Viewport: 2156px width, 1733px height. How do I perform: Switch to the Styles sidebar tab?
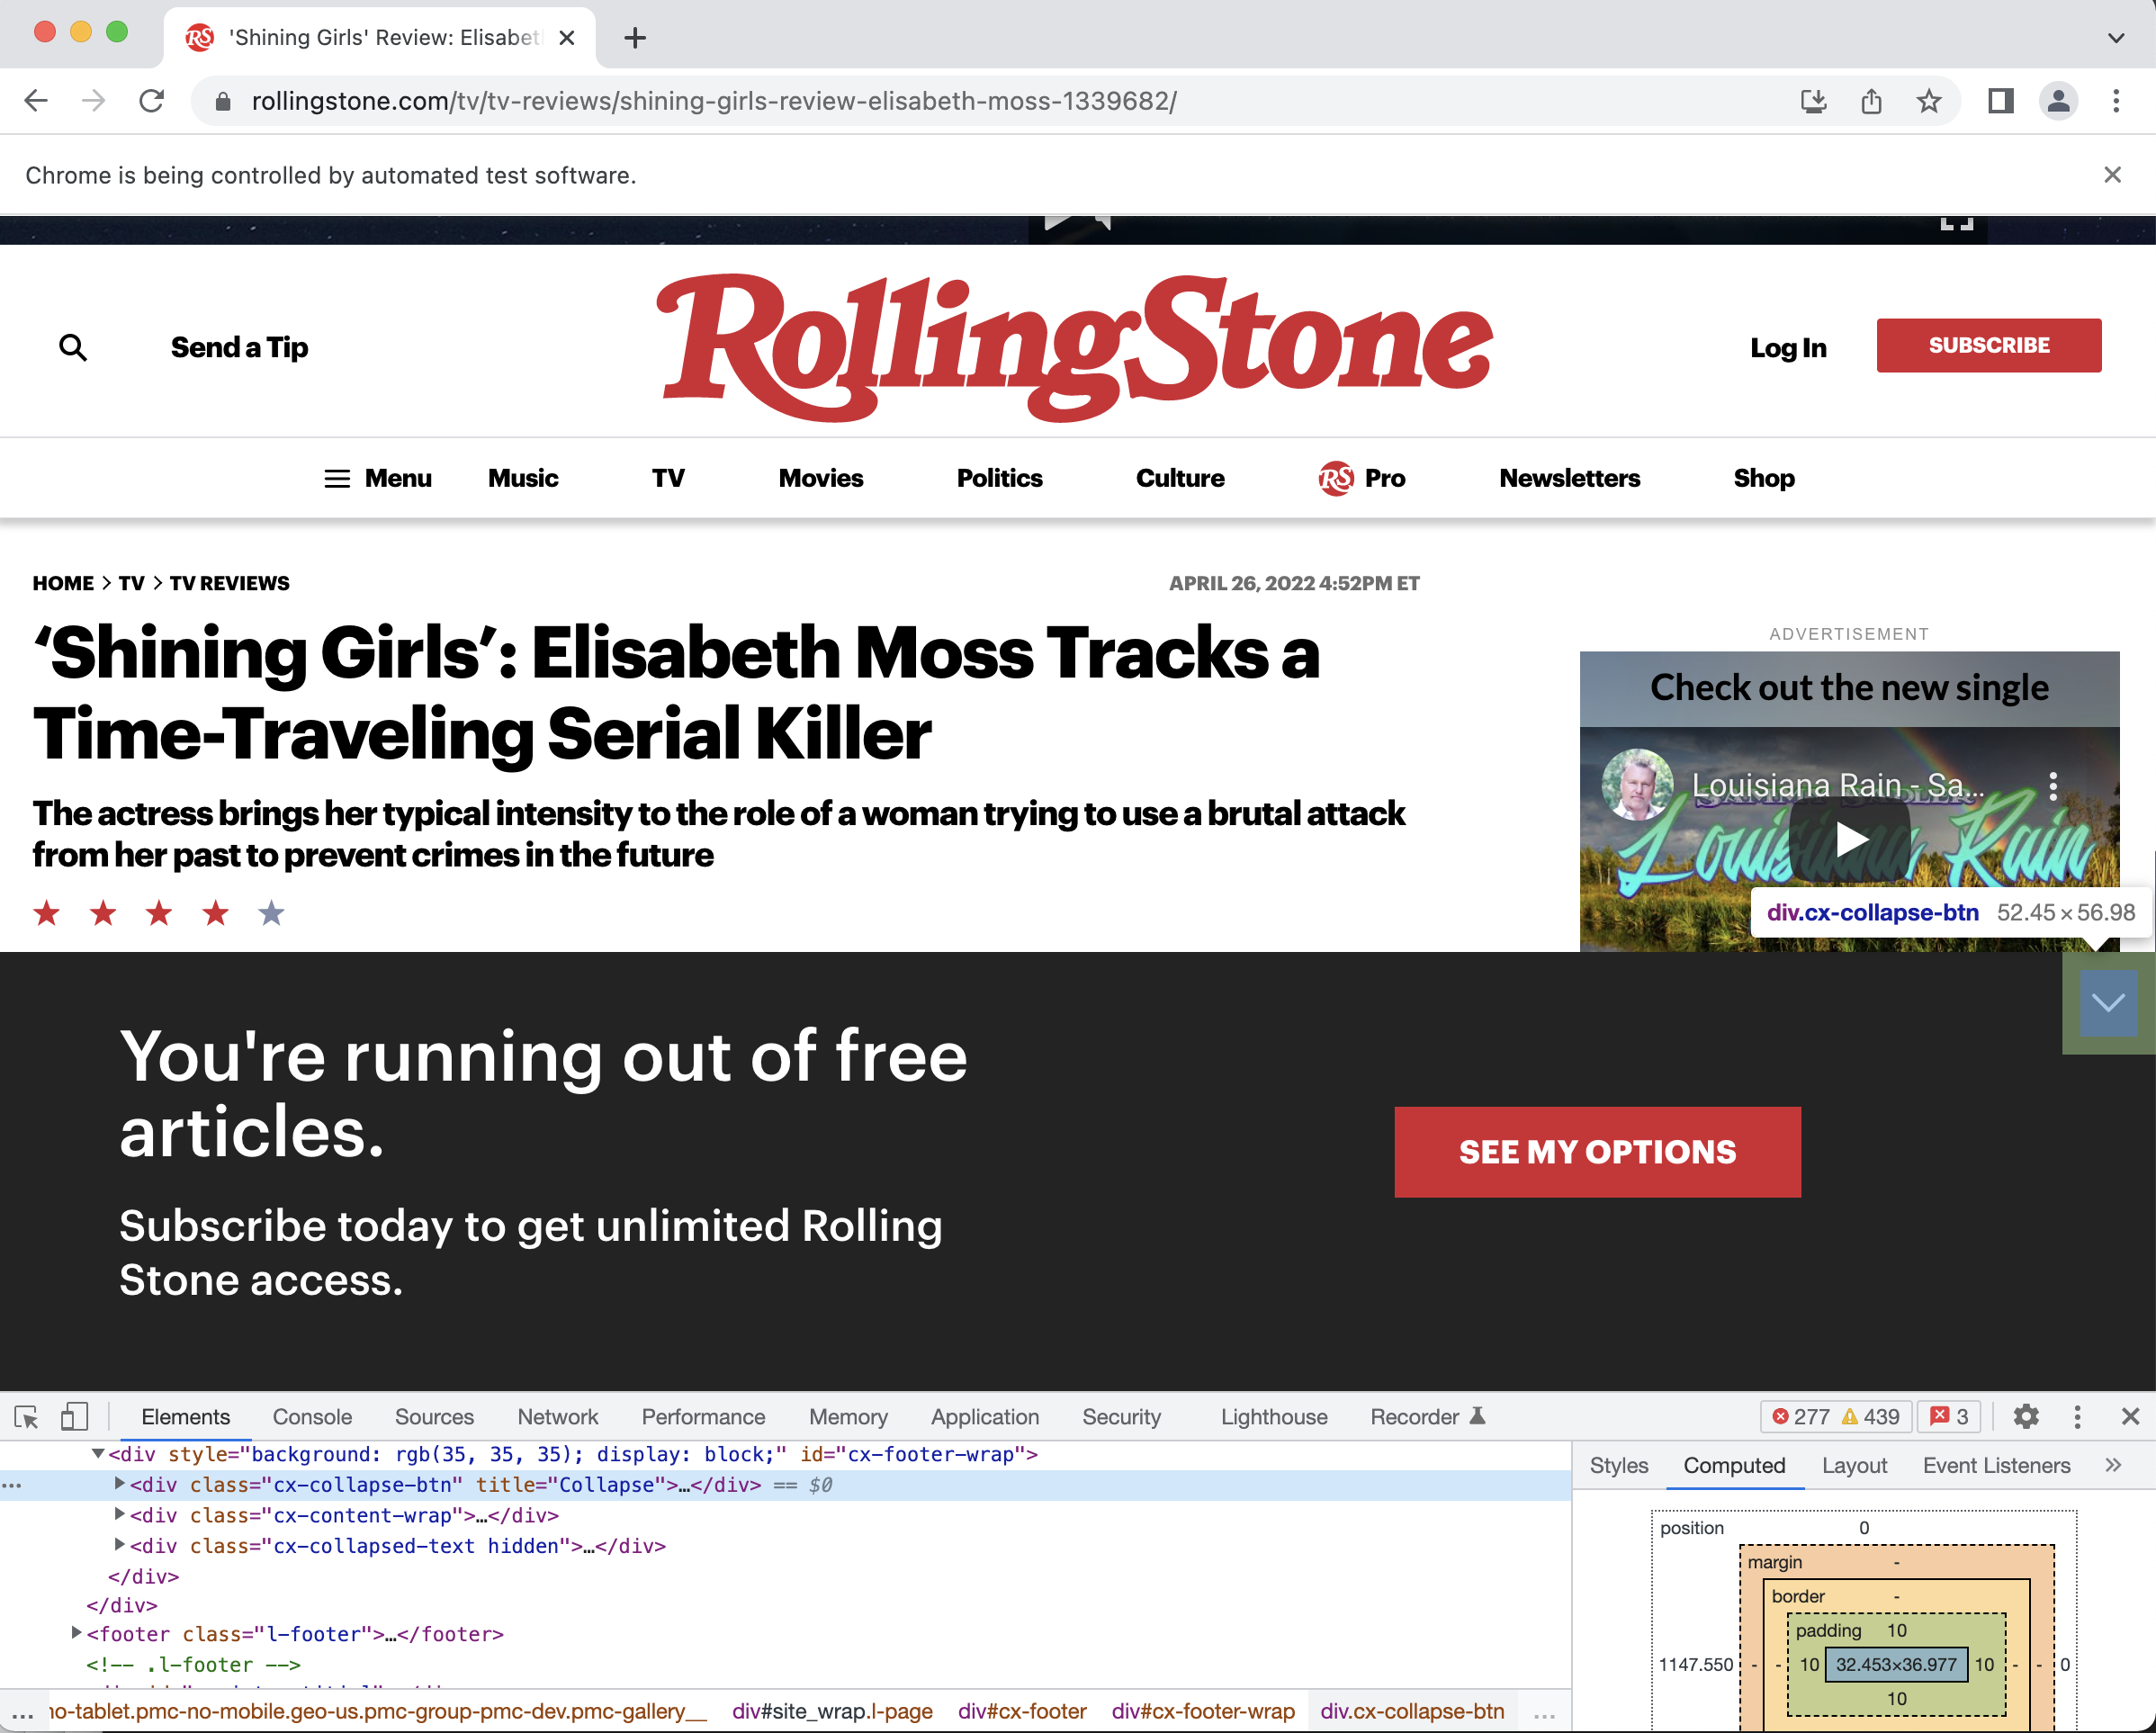tap(1618, 1465)
